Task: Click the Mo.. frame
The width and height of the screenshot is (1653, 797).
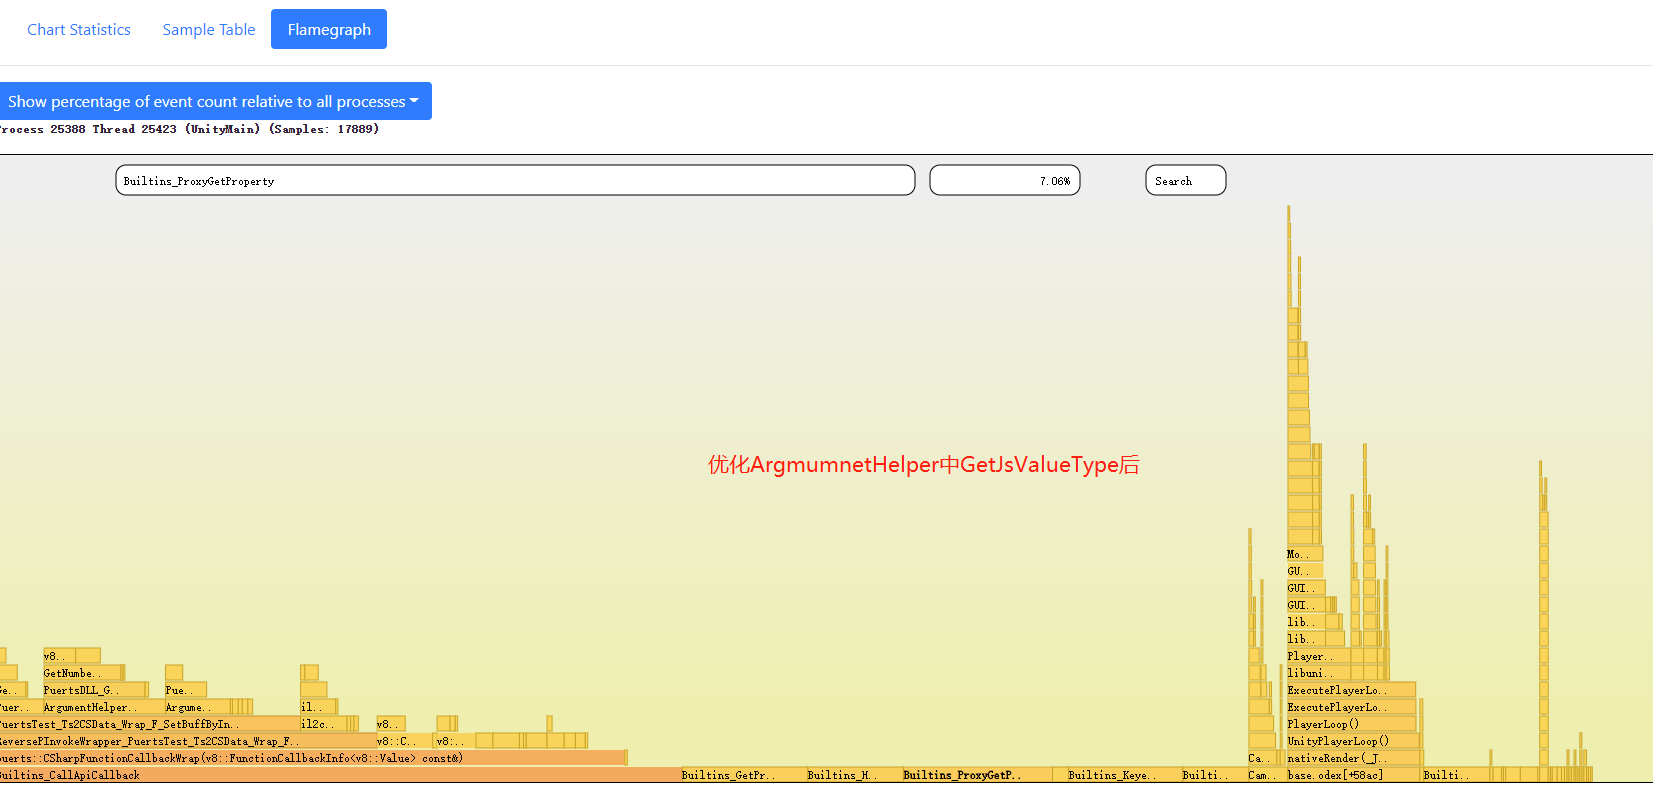Action: pos(1304,554)
